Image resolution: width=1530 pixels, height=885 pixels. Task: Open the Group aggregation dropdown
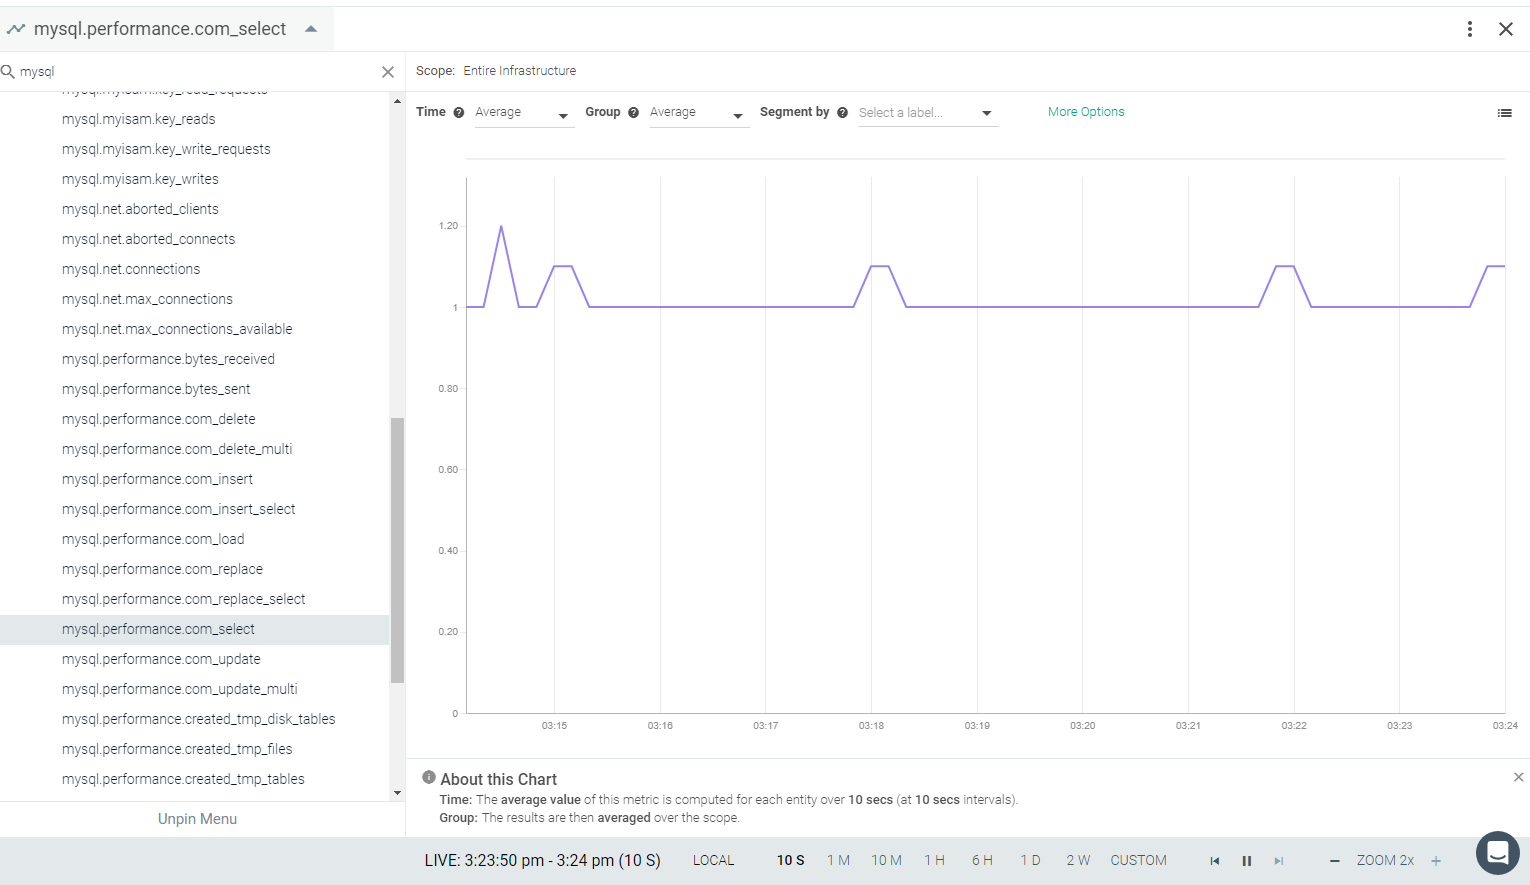[x=699, y=113]
